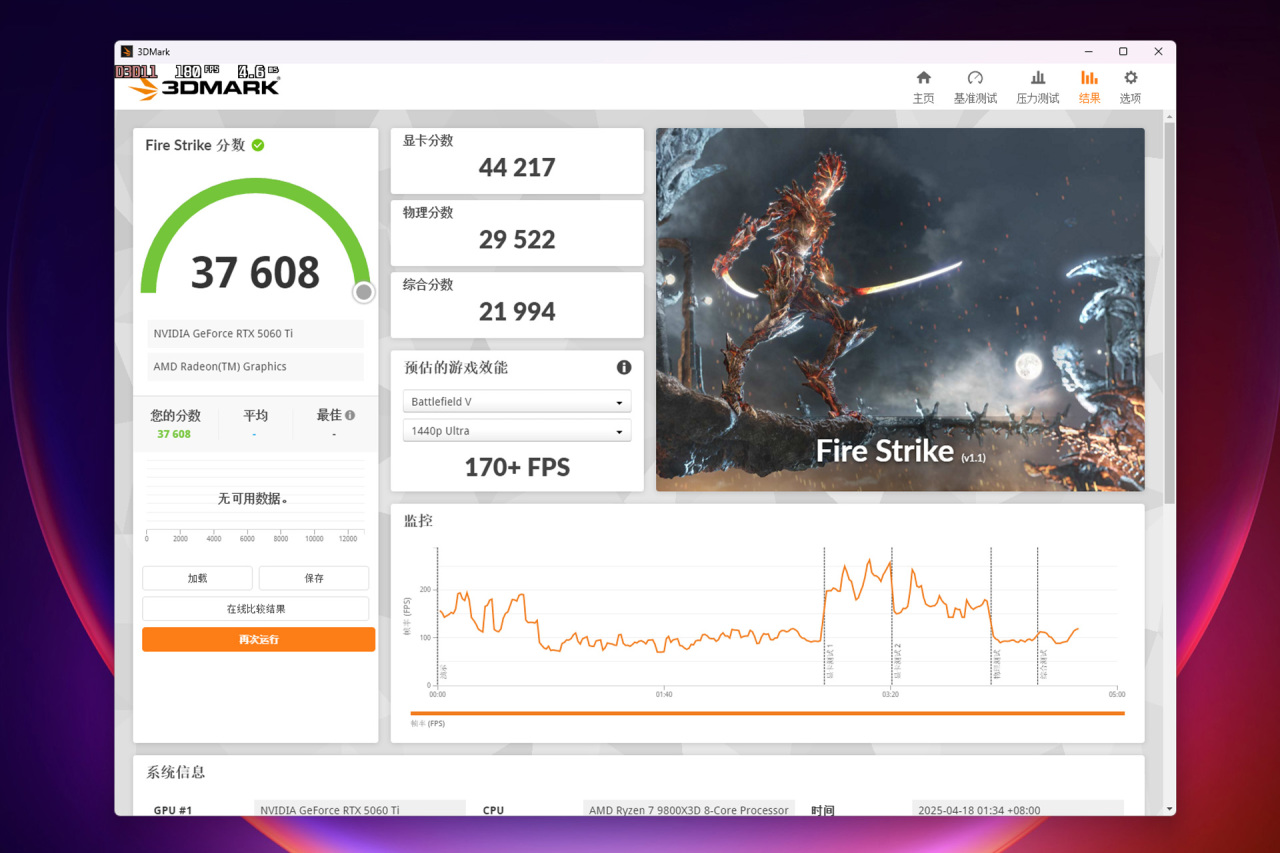Click the 加载 load button
Viewport: 1280px width, 853px height.
click(x=197, y=578)
